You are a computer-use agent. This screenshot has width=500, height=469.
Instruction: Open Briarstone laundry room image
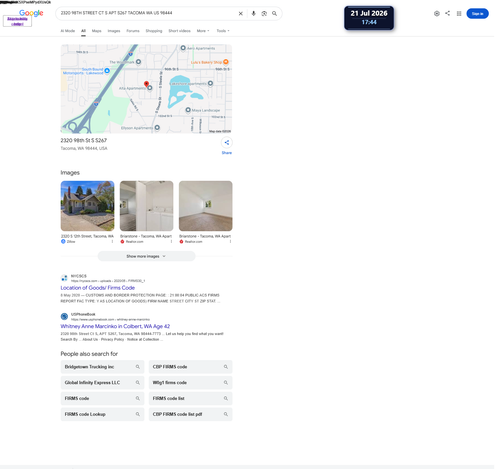coord(146,206)
